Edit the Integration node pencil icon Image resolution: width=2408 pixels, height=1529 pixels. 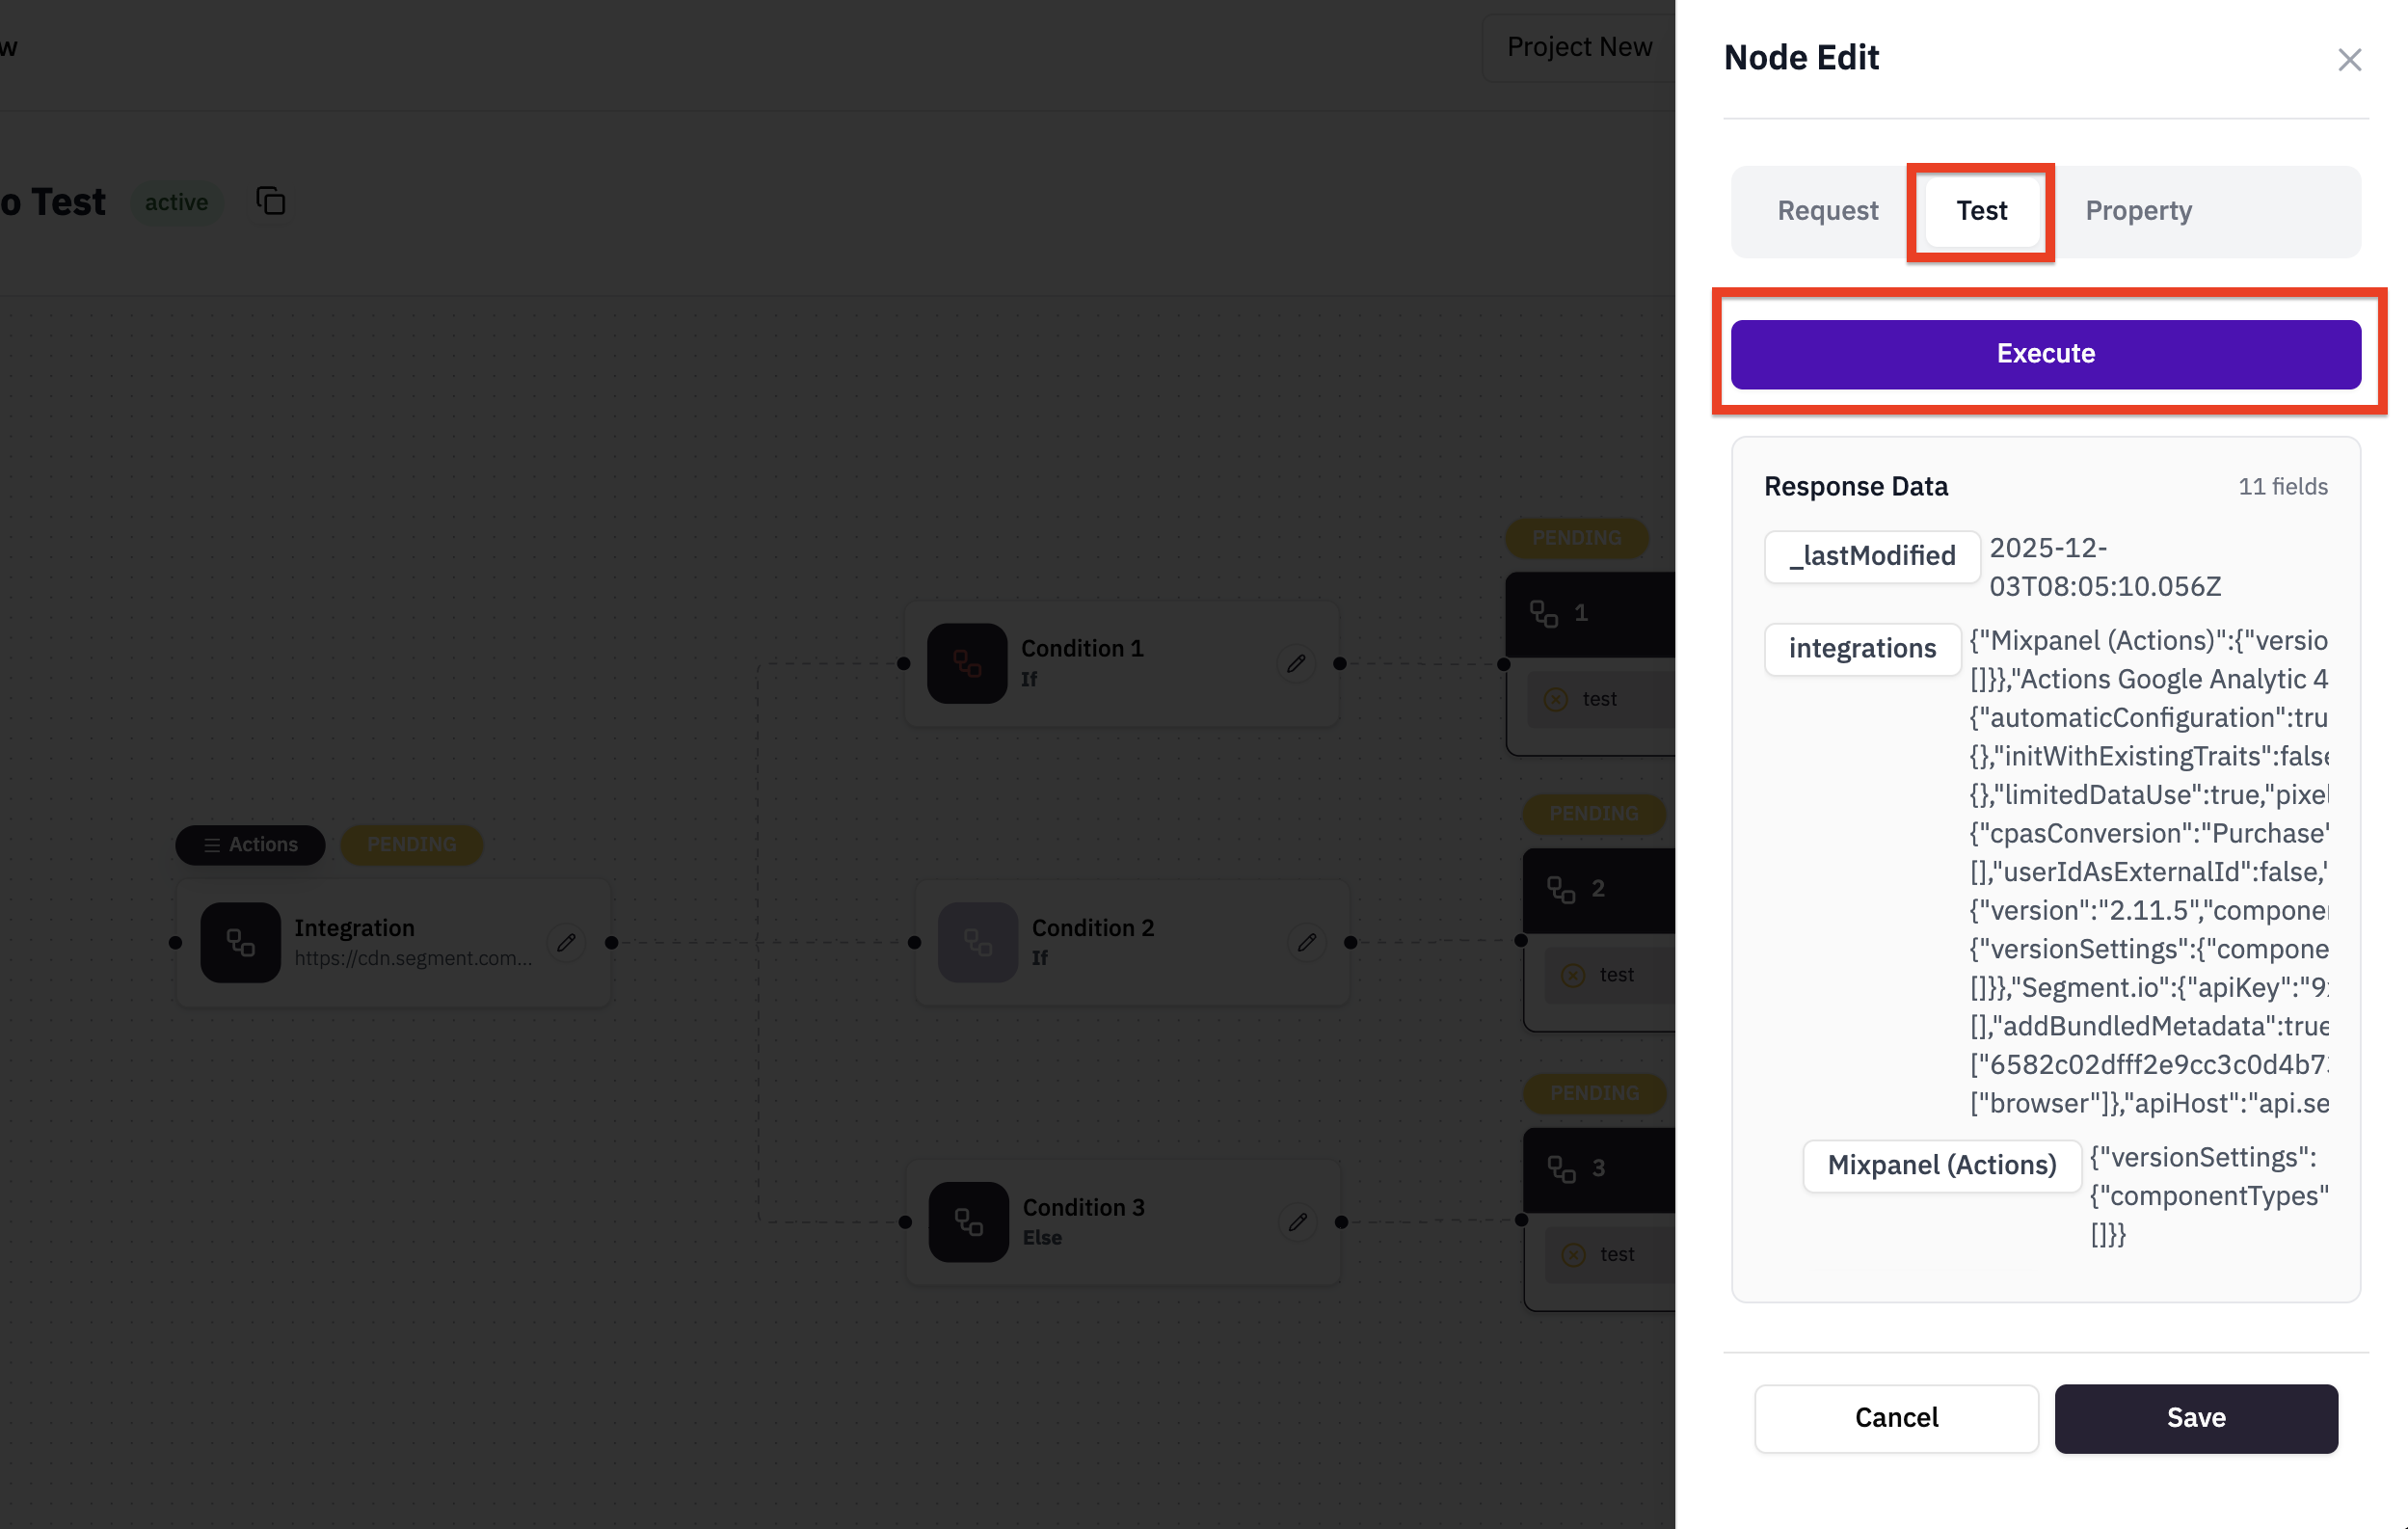(x=566, y=942)
